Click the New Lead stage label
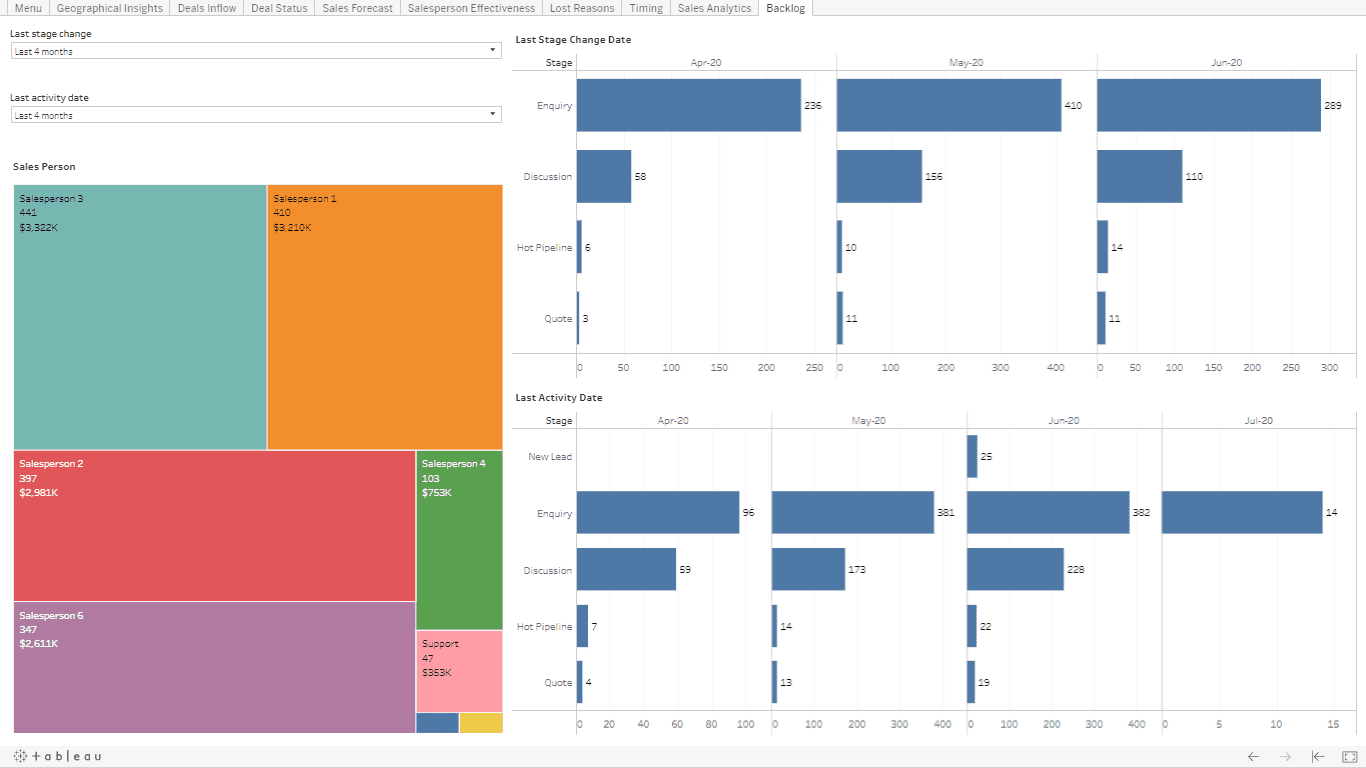The width and height of the screenshot is (1366, 768). [550, 457]
